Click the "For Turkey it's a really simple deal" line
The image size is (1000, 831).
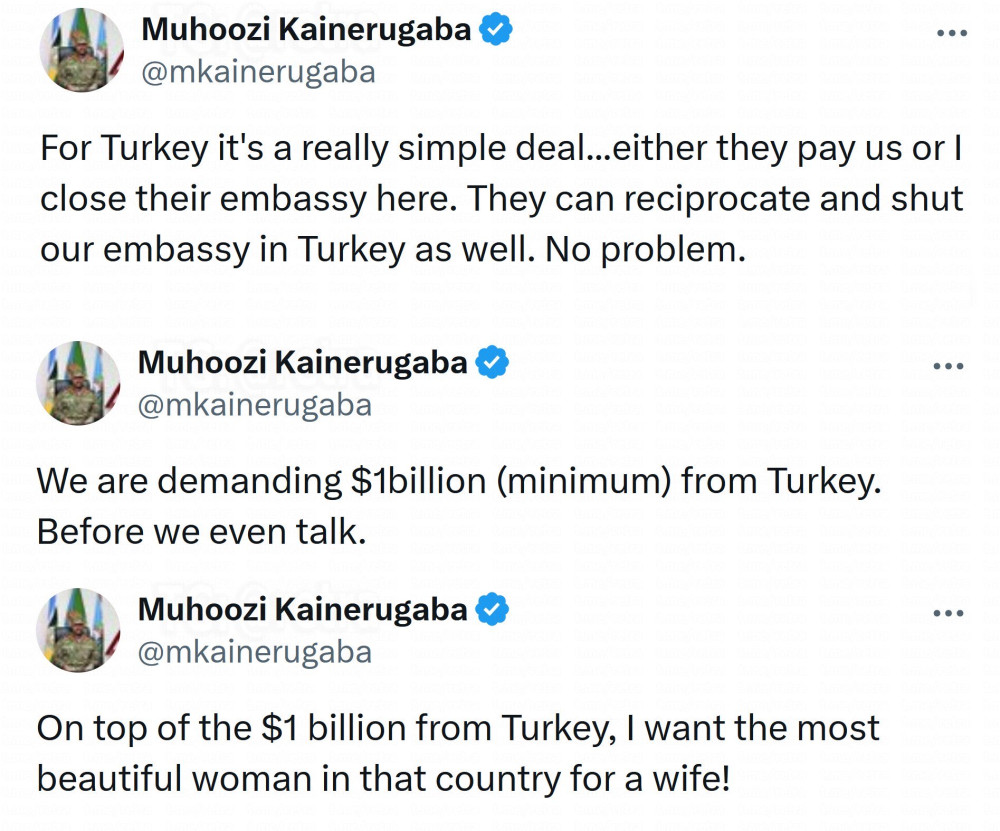[x=500, y=150]
